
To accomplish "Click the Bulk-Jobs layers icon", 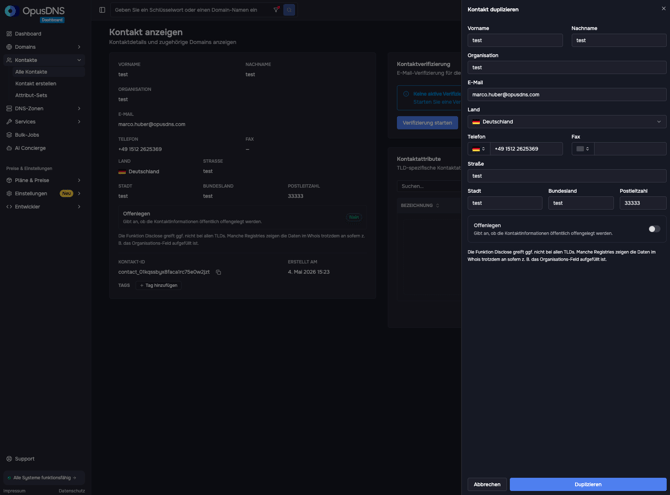I will 9,135.
